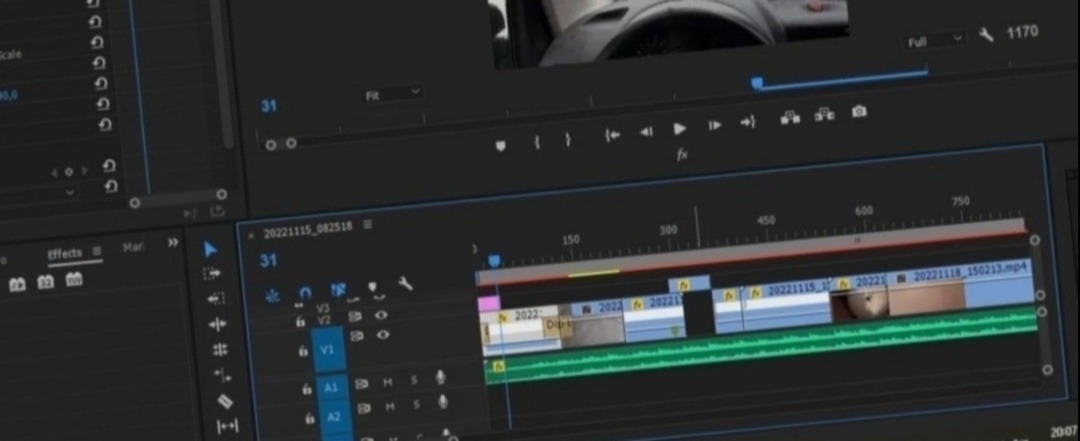Close the 20221115_082518 sequence tab
The height and width of the screenshot is (441, 1080).
point(251,235)
